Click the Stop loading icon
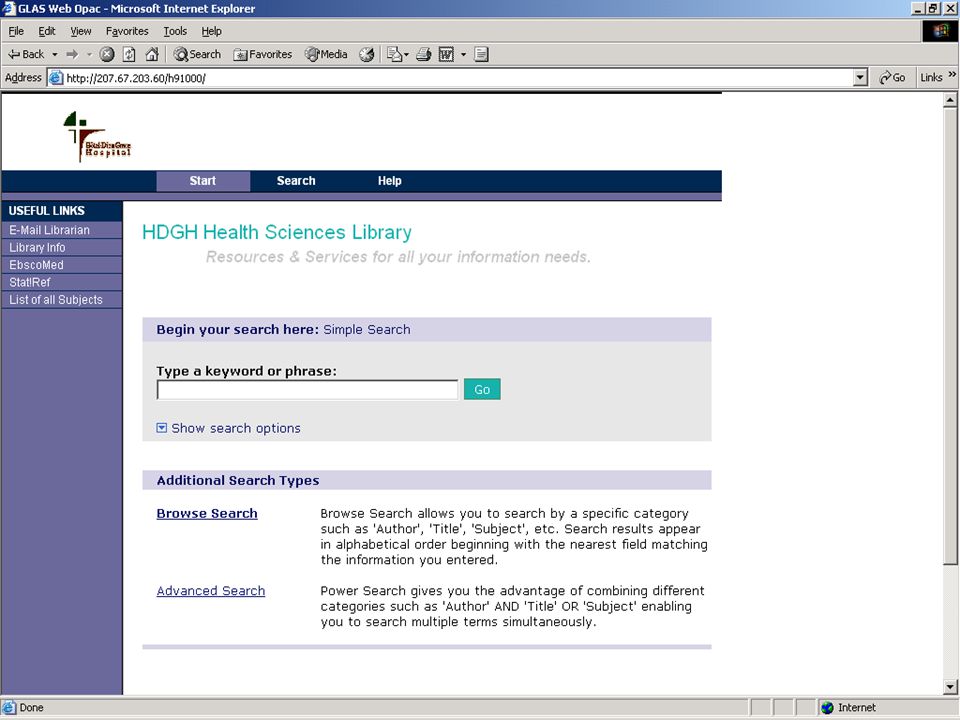The width and height of the screenshot is (960, 720). click(107, 54)
